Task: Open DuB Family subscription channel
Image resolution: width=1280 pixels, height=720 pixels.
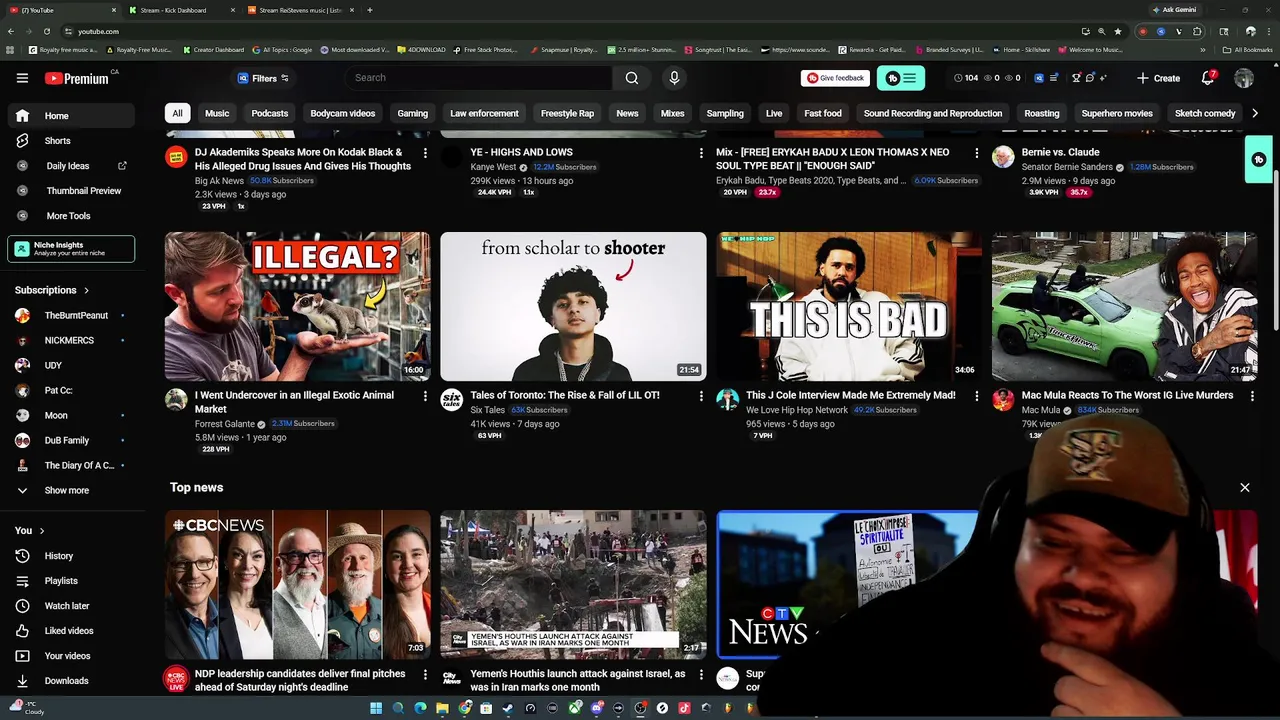Action: pos(67,441)
